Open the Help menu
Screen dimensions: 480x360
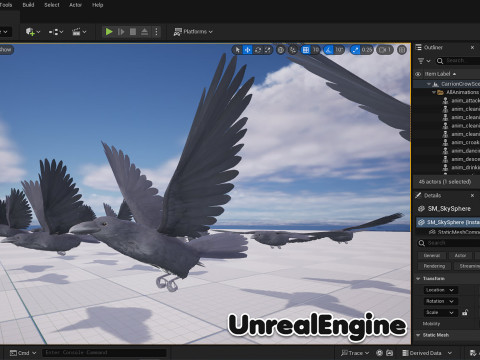pyautogui.click(x=98, y=5)
